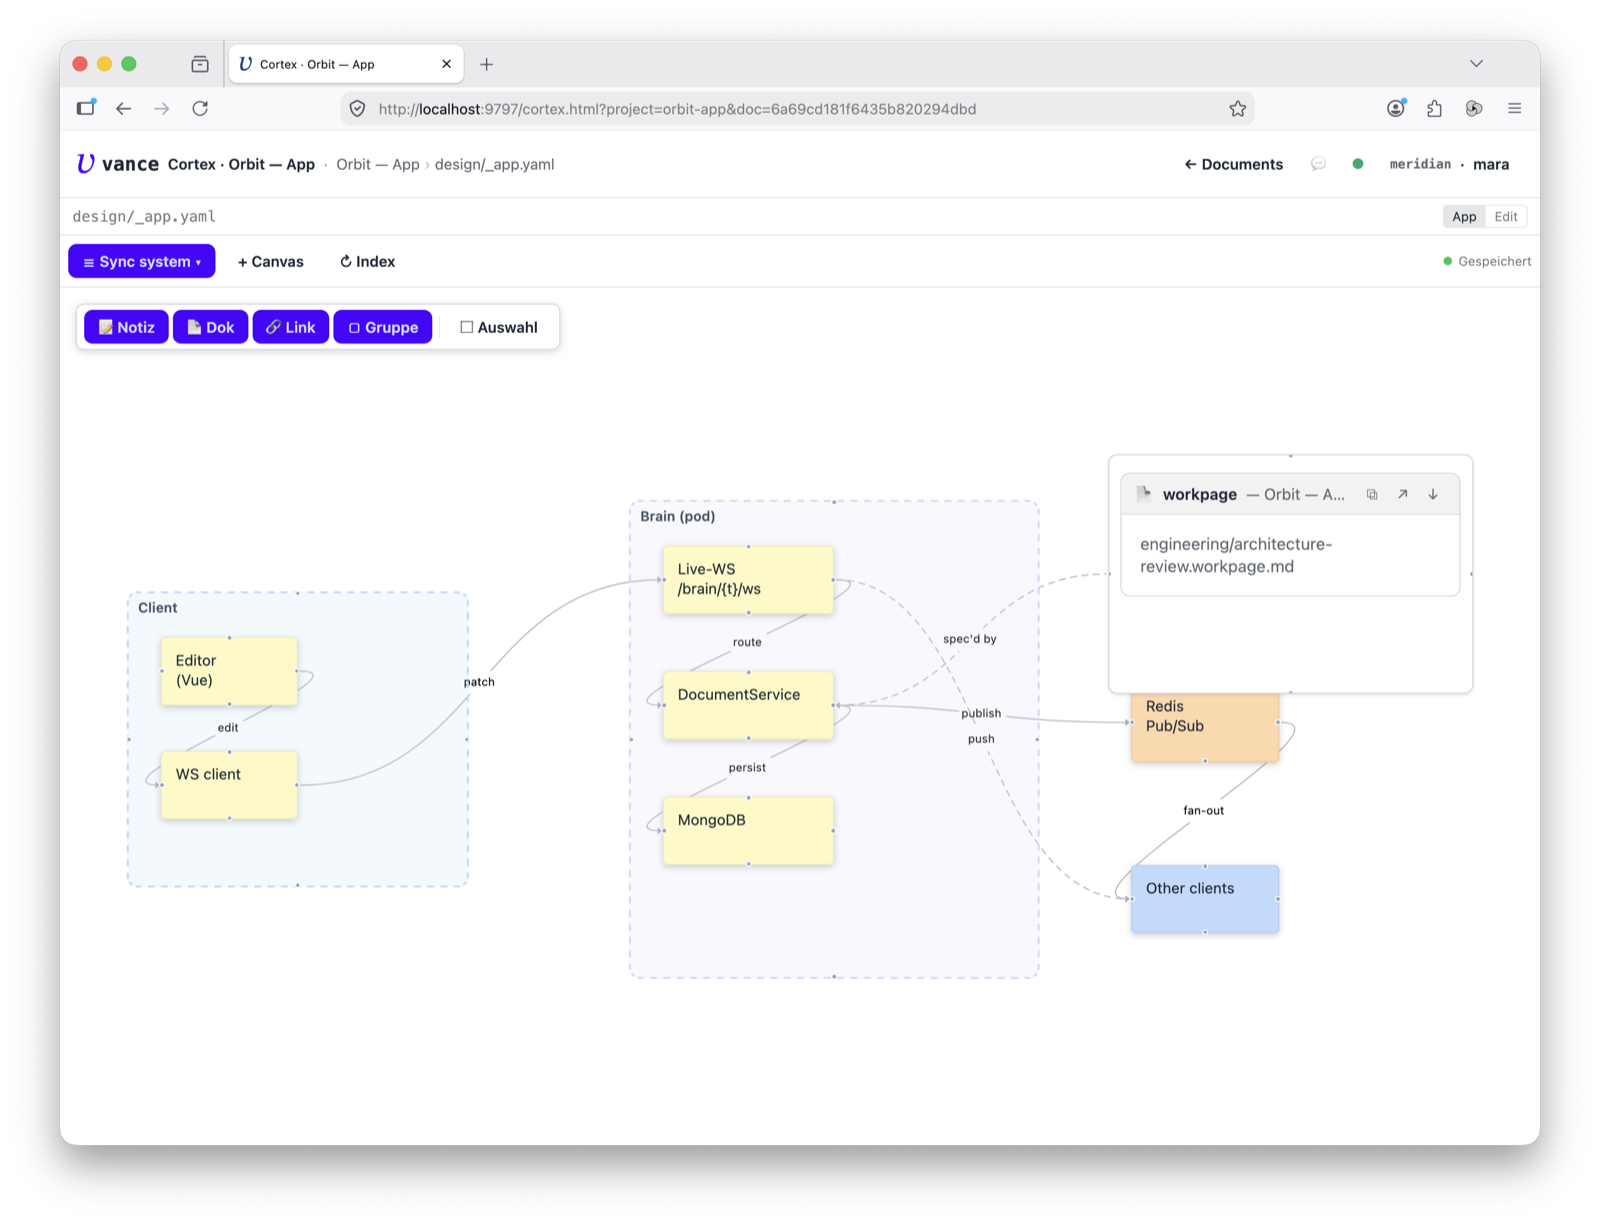
Task: Click the push edge label
Action: click(981, 739)
